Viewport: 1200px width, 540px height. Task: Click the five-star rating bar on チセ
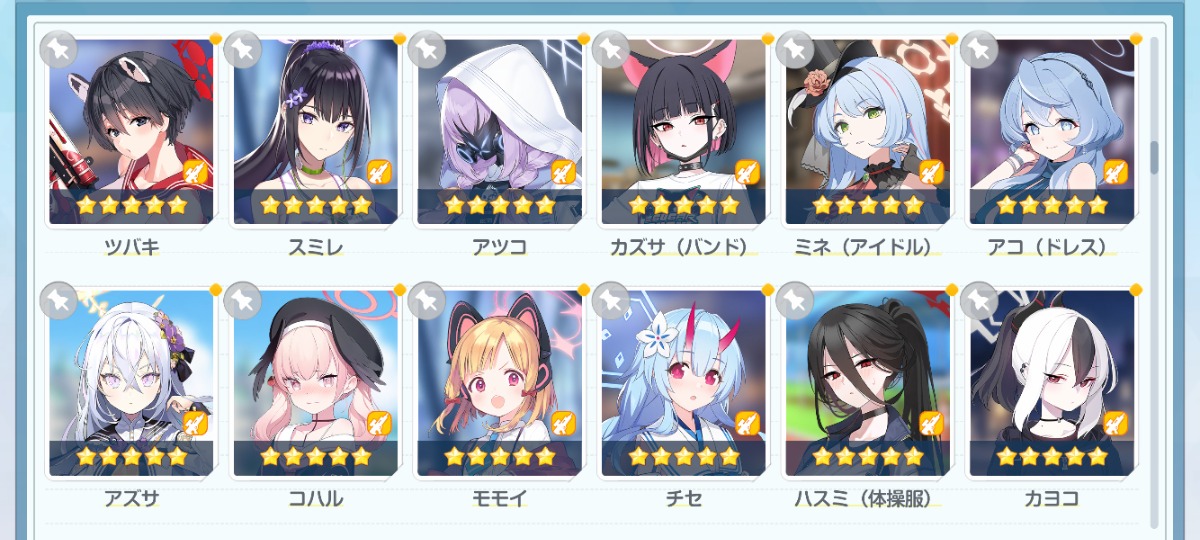tap(683, 457)
